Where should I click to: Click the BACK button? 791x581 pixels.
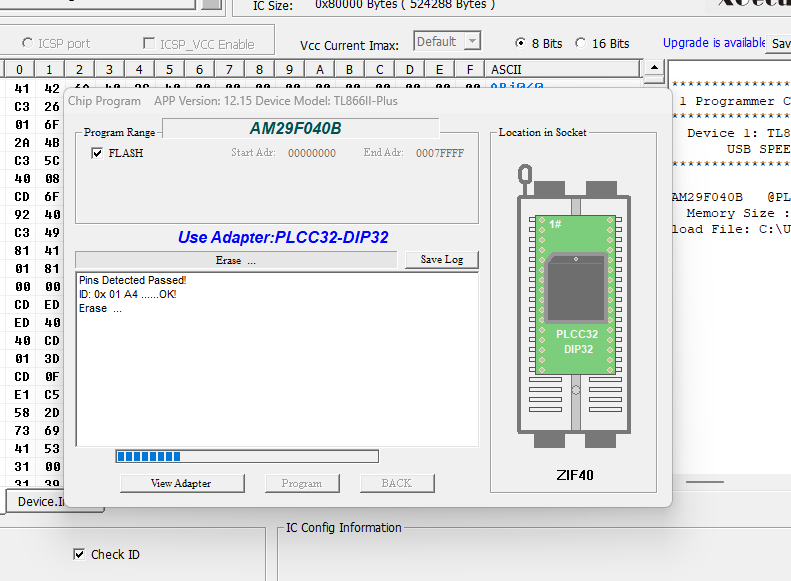tap(396, 483)
